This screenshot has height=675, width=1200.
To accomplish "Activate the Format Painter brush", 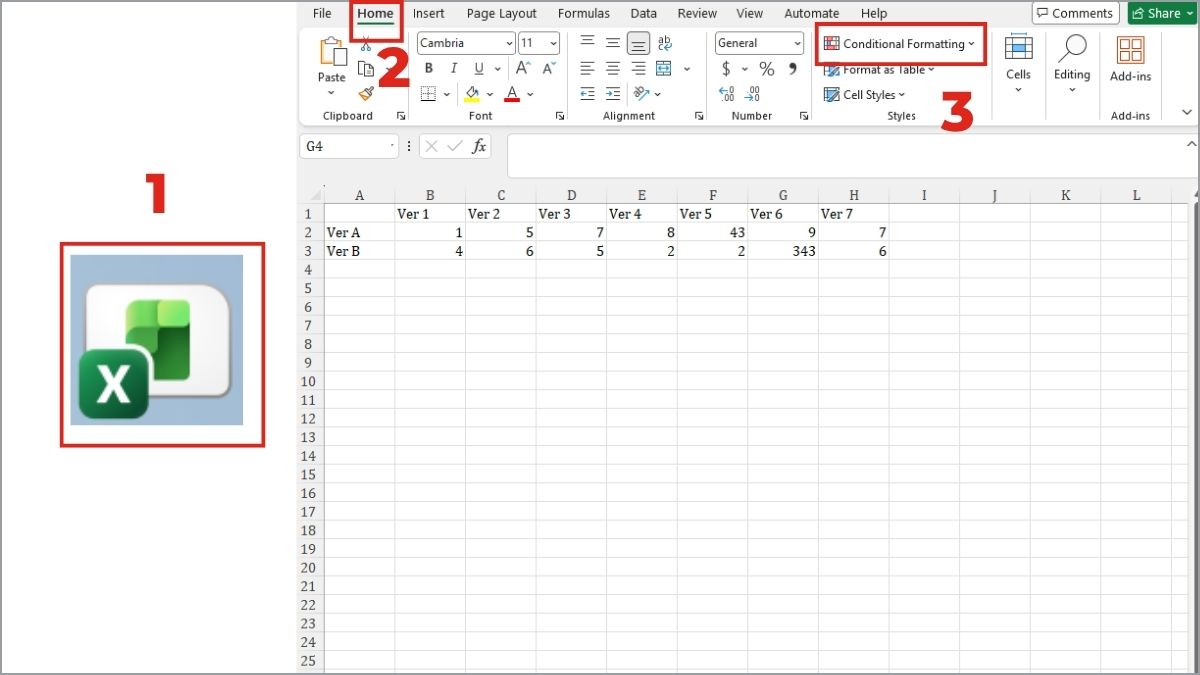I will 366,94.
